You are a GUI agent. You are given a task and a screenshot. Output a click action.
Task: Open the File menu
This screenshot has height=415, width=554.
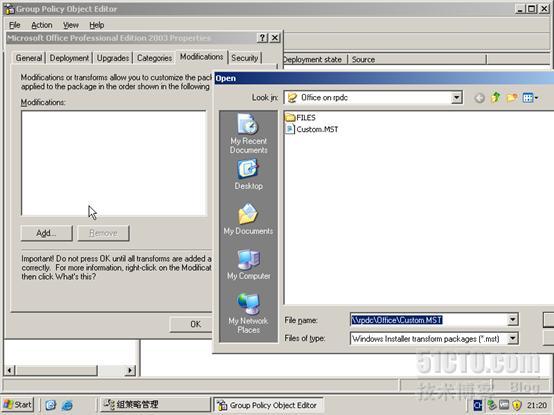click(x=14, y=25)
